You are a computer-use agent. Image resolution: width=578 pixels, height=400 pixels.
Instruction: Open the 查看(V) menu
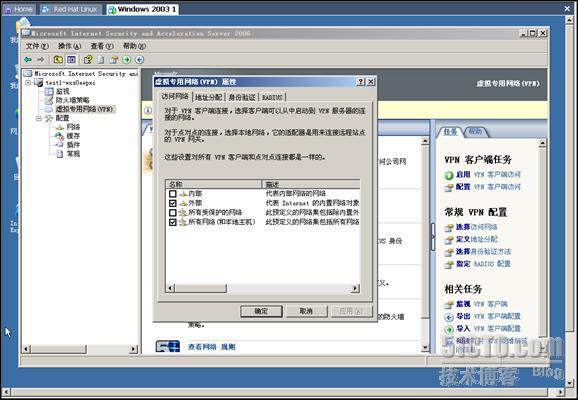pos(102,46)
